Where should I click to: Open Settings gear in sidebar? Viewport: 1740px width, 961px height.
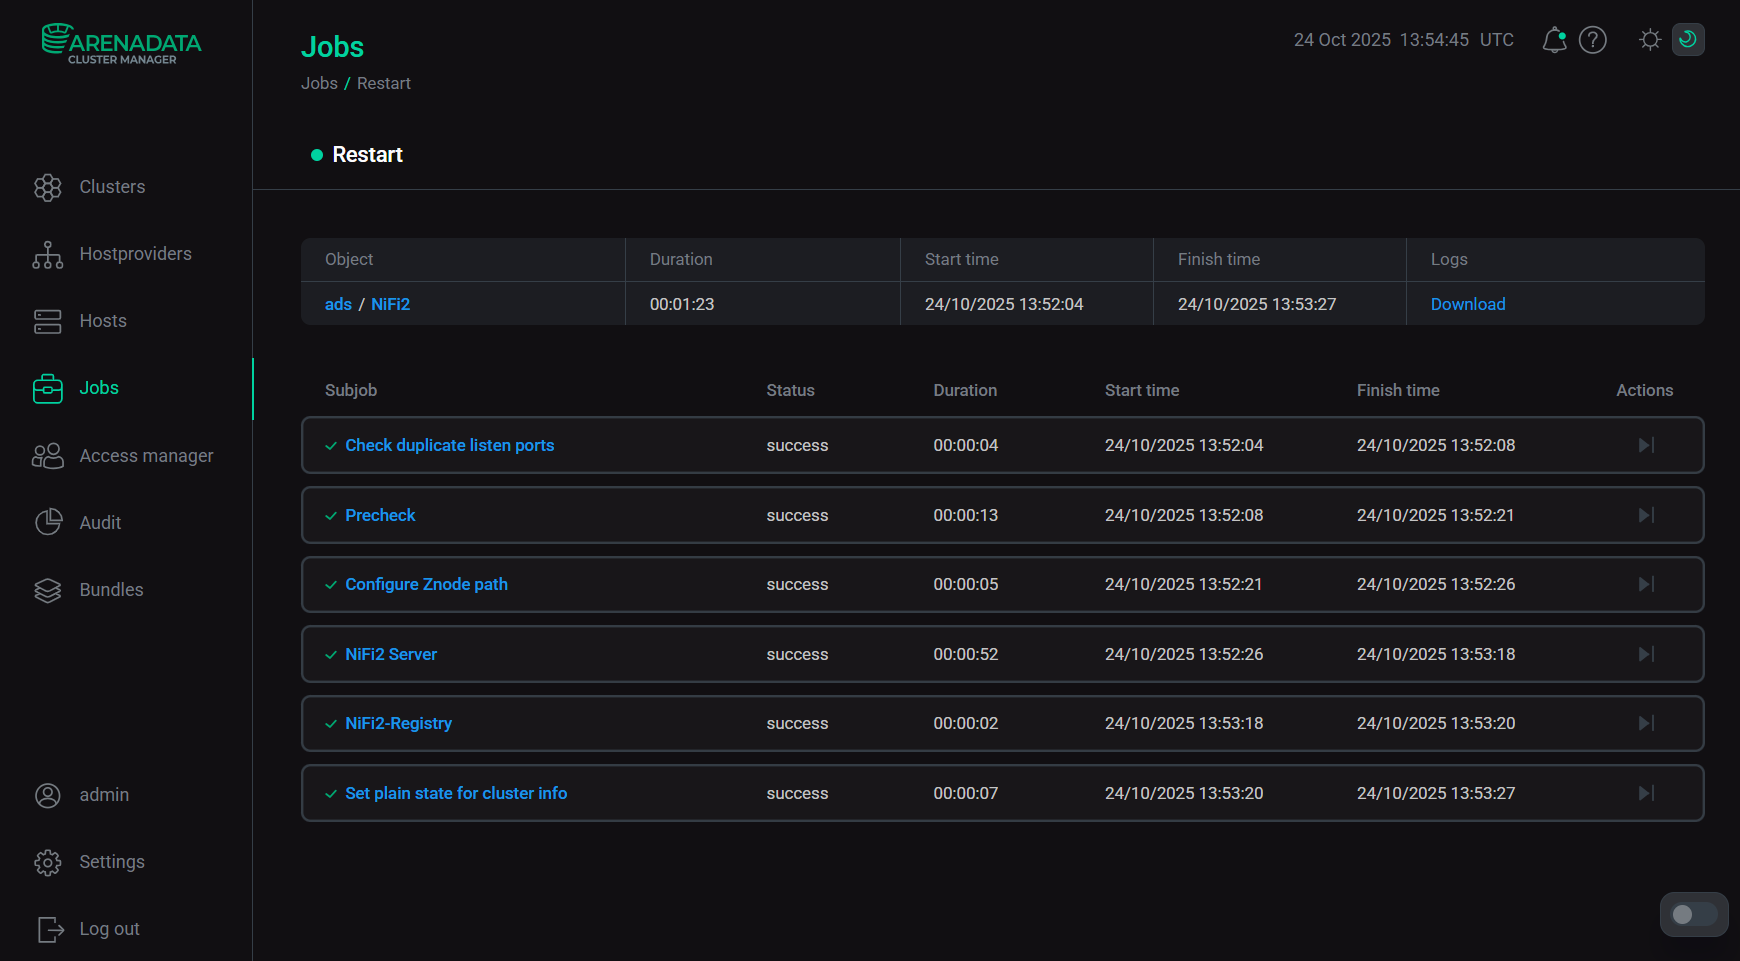pyautogui.click(x=48, y=862)
